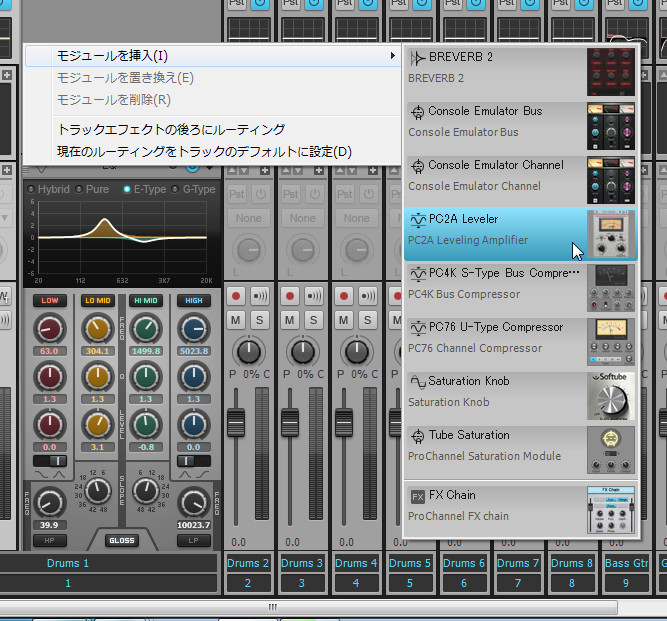667x621 pixels.
Task: Open the Drums 4 send None dropdown
Action: point(357,218)
